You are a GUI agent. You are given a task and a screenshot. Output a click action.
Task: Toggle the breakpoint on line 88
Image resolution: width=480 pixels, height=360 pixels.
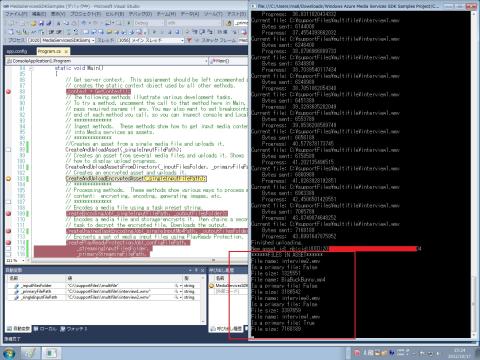pos(9,92)
